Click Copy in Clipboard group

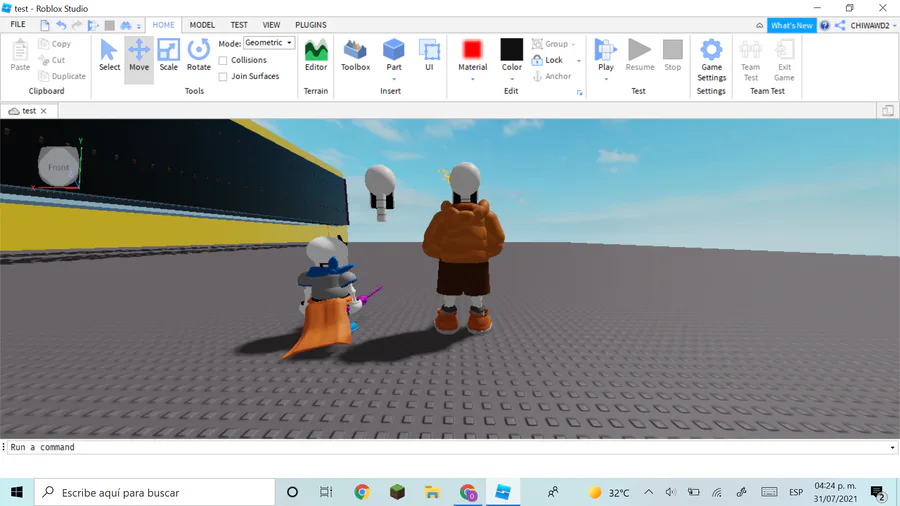coord(55,44)
